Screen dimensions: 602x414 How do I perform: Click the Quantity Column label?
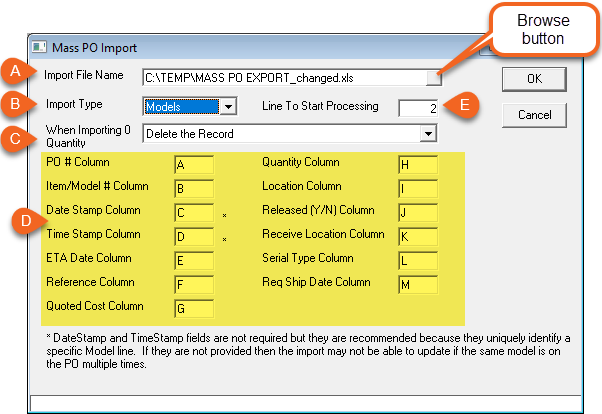point(301,162)
